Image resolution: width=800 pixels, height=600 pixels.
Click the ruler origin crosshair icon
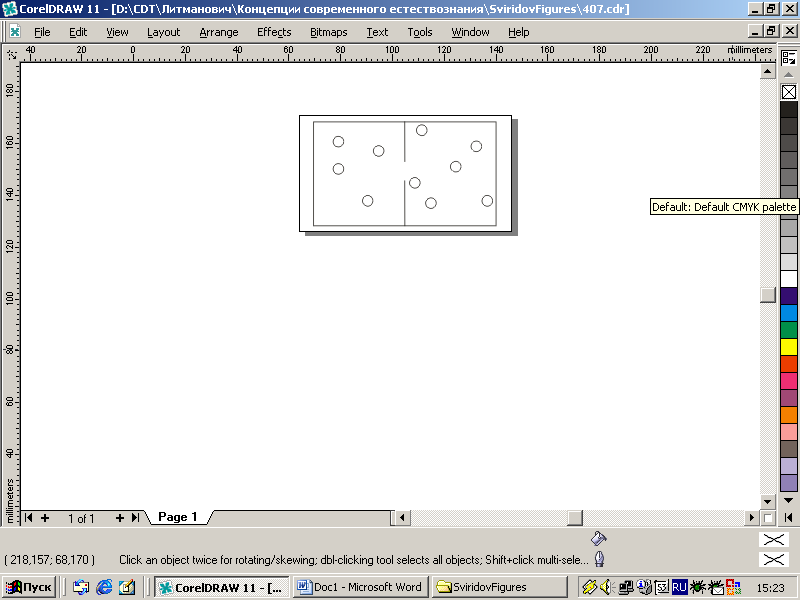11,54
